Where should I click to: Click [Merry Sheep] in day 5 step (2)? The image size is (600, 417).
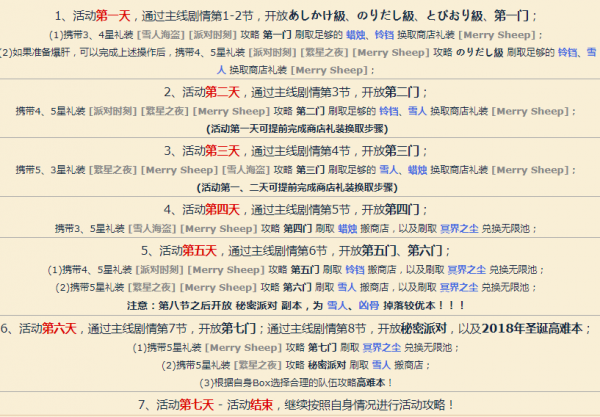click(218, 287)
